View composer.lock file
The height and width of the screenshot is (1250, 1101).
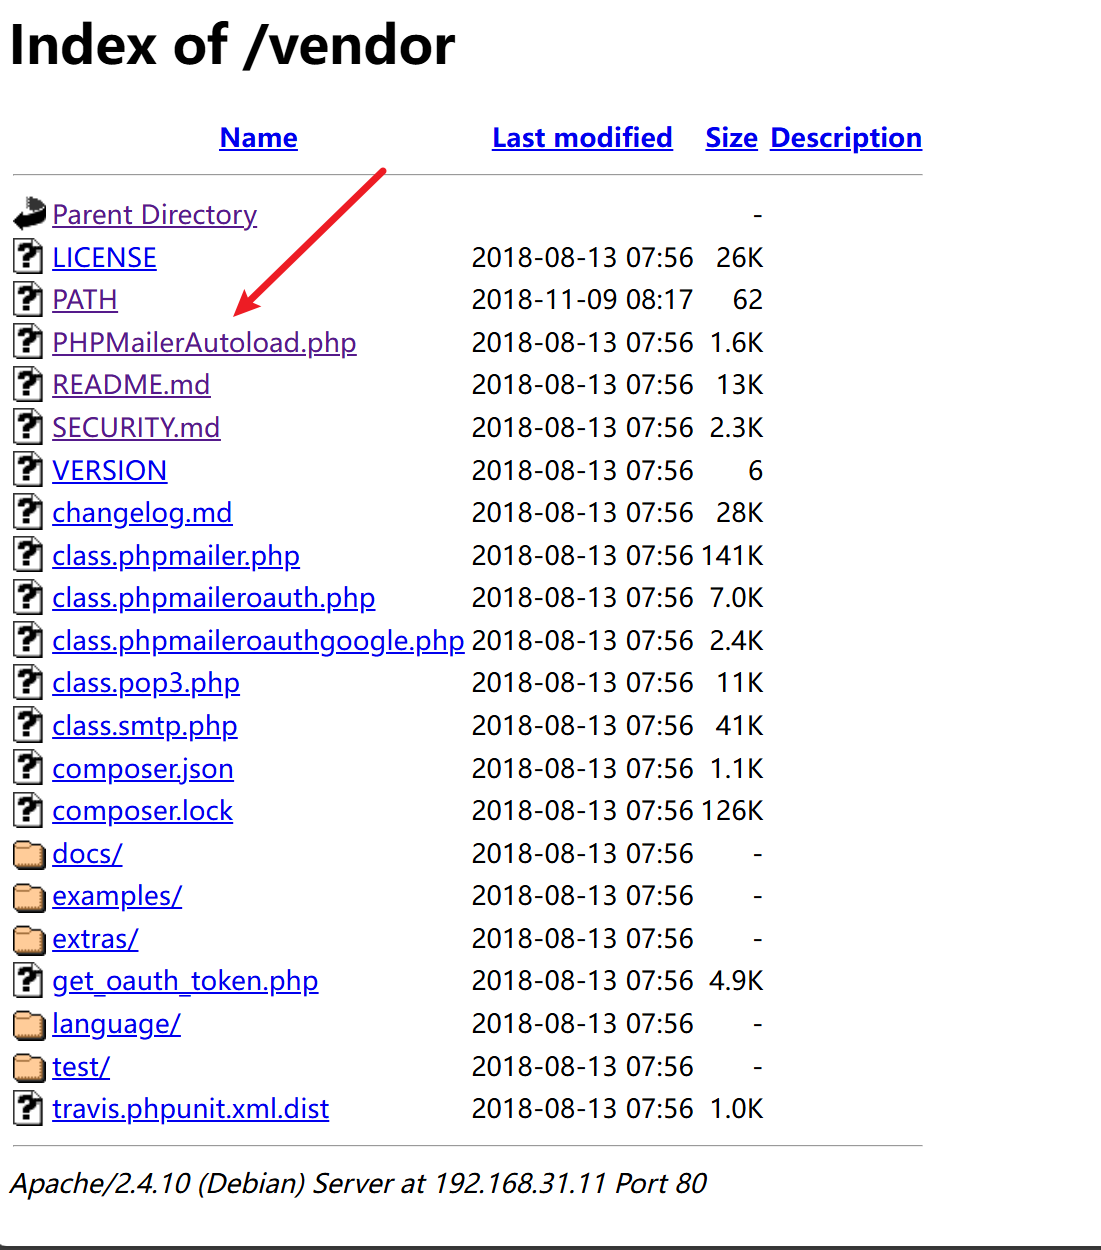[142, 810]
